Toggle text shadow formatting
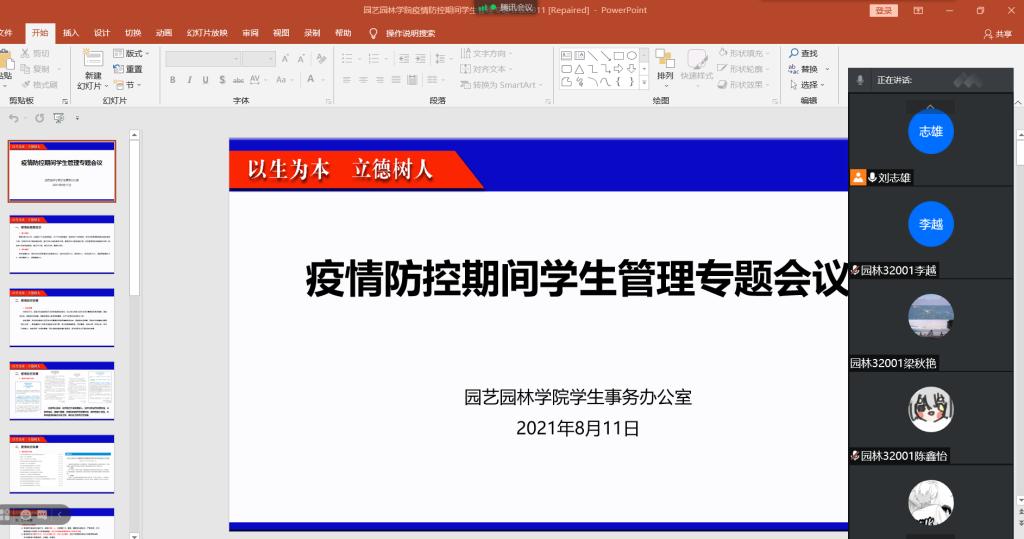 tap(221, 80)
